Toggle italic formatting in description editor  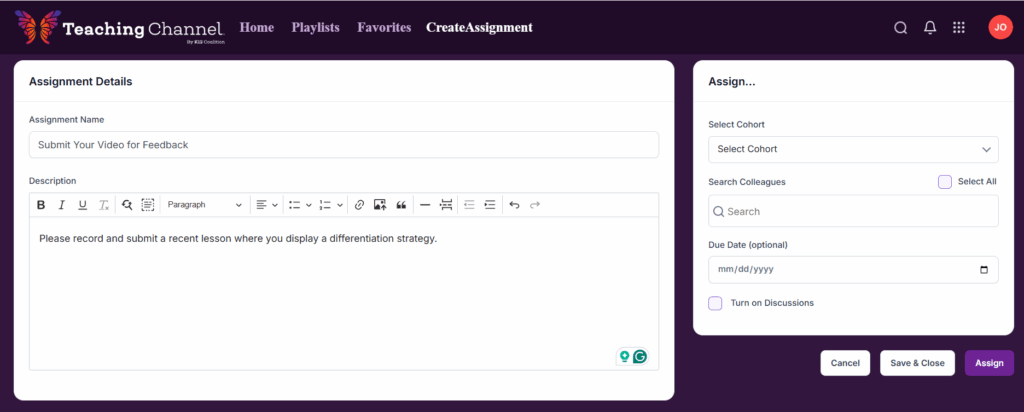click(61, 205)
